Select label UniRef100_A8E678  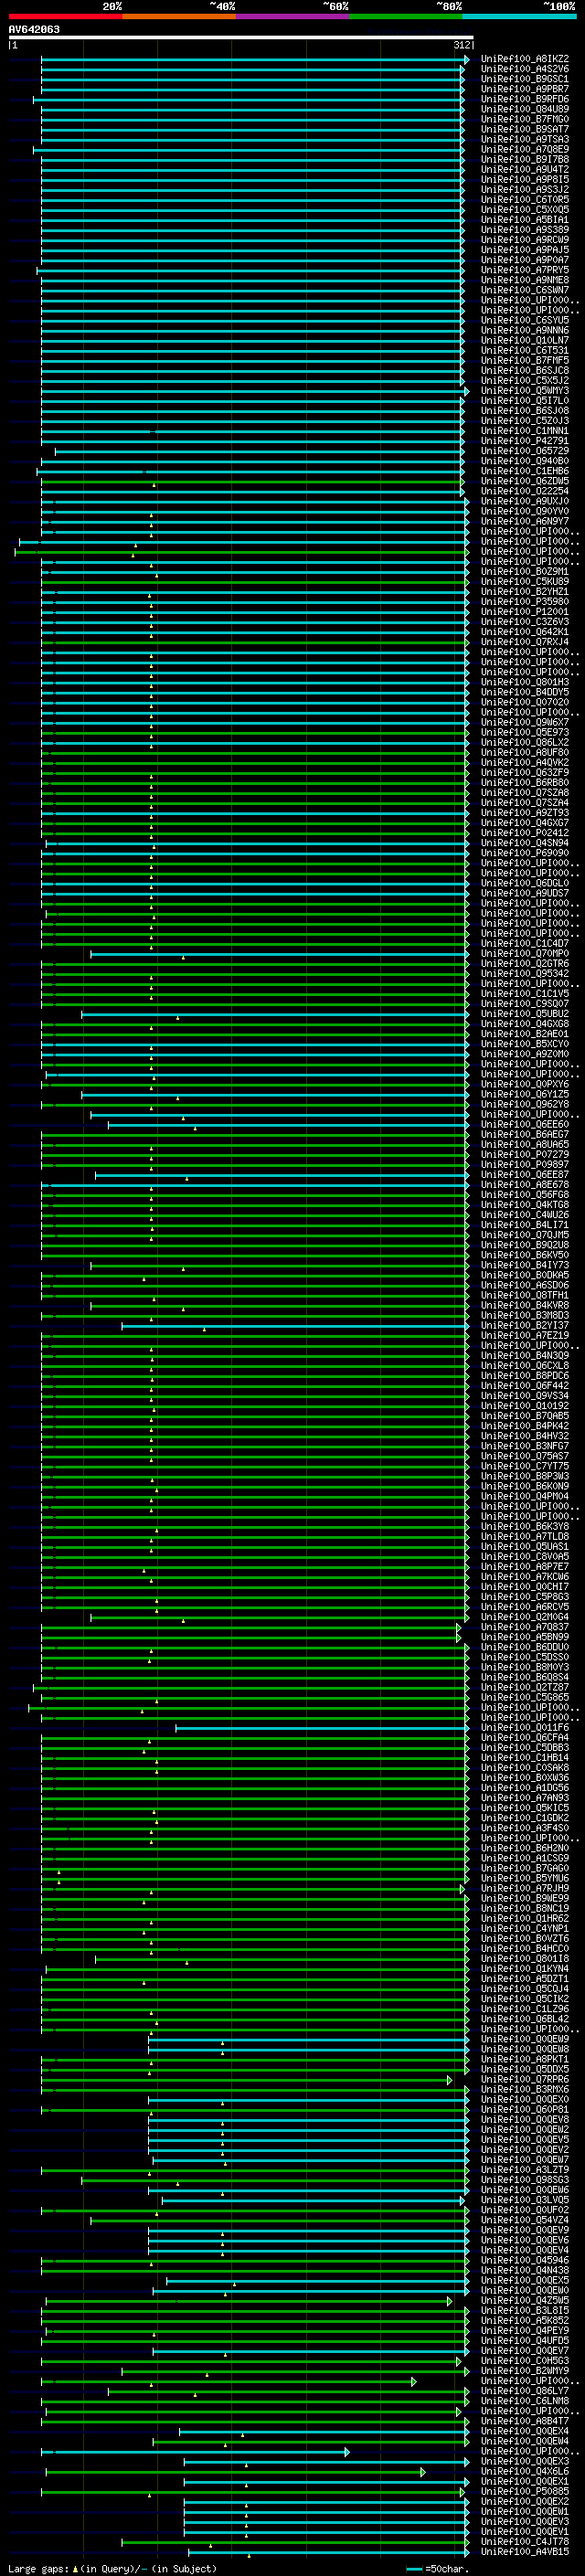click(x=525, y=1185)
